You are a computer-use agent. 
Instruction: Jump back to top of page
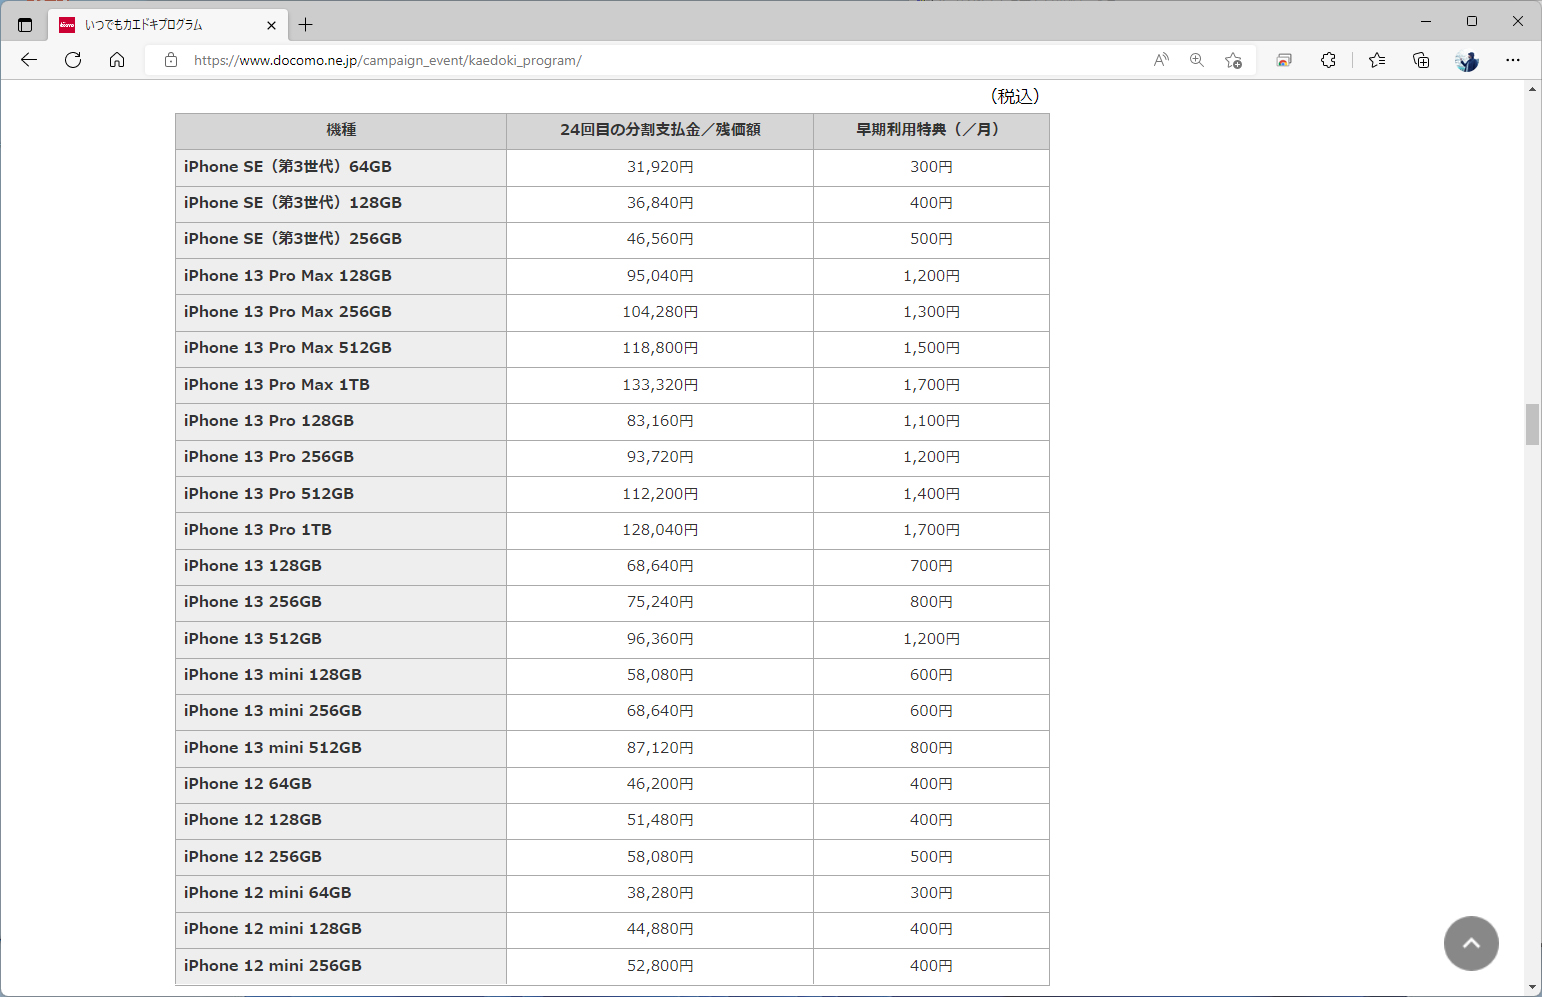(1471, 943)
